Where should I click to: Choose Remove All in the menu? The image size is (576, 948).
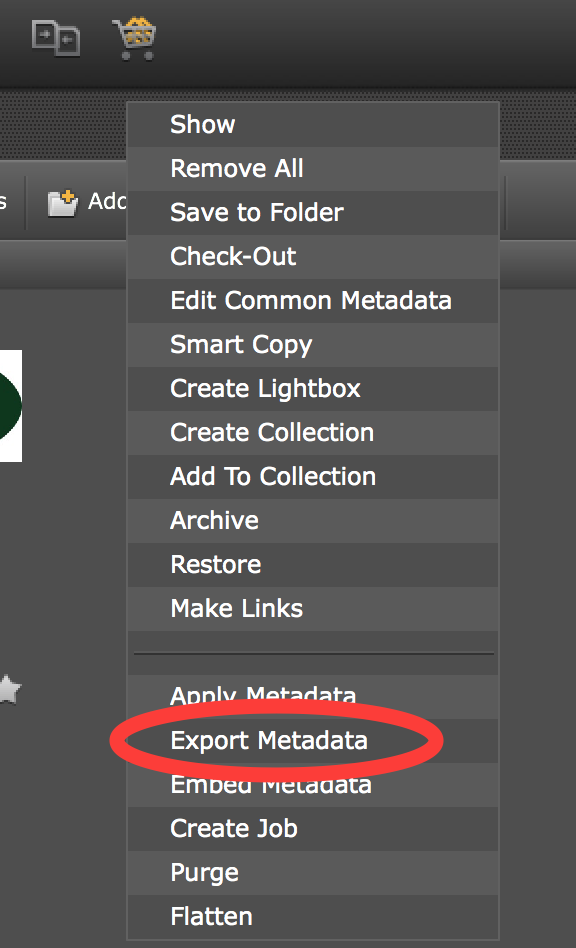point(312,169)
